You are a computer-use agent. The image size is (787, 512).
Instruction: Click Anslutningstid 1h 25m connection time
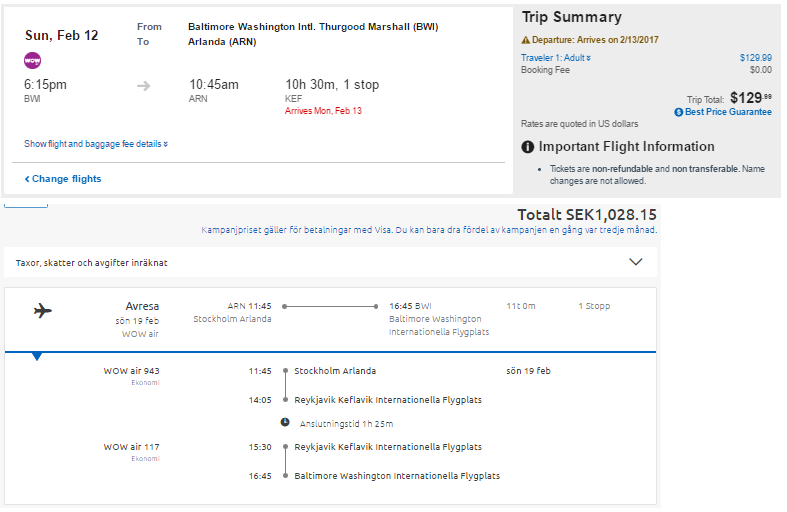tap(346, 424)
